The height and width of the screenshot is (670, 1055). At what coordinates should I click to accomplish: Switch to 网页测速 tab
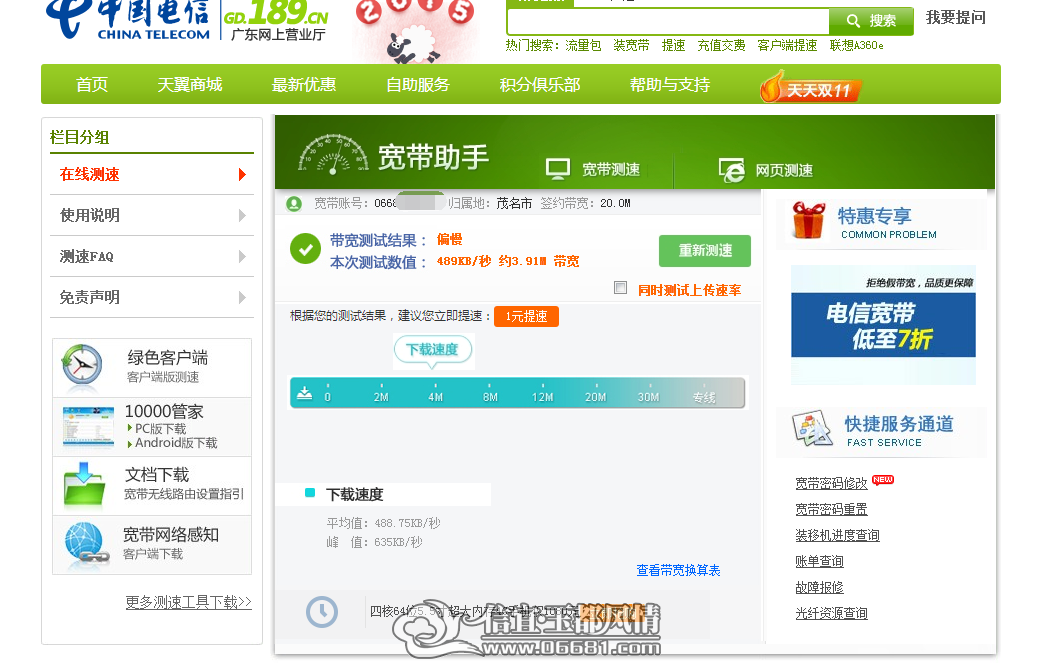[766, 170]
